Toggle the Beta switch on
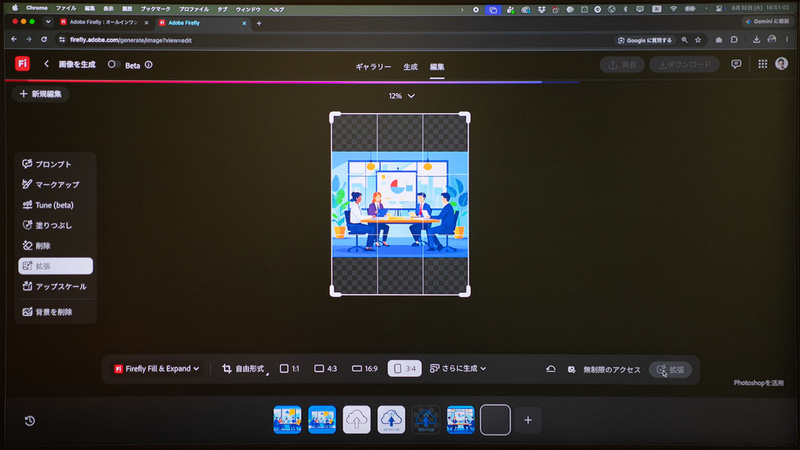The image size is (800, 450). click(113, 65)
